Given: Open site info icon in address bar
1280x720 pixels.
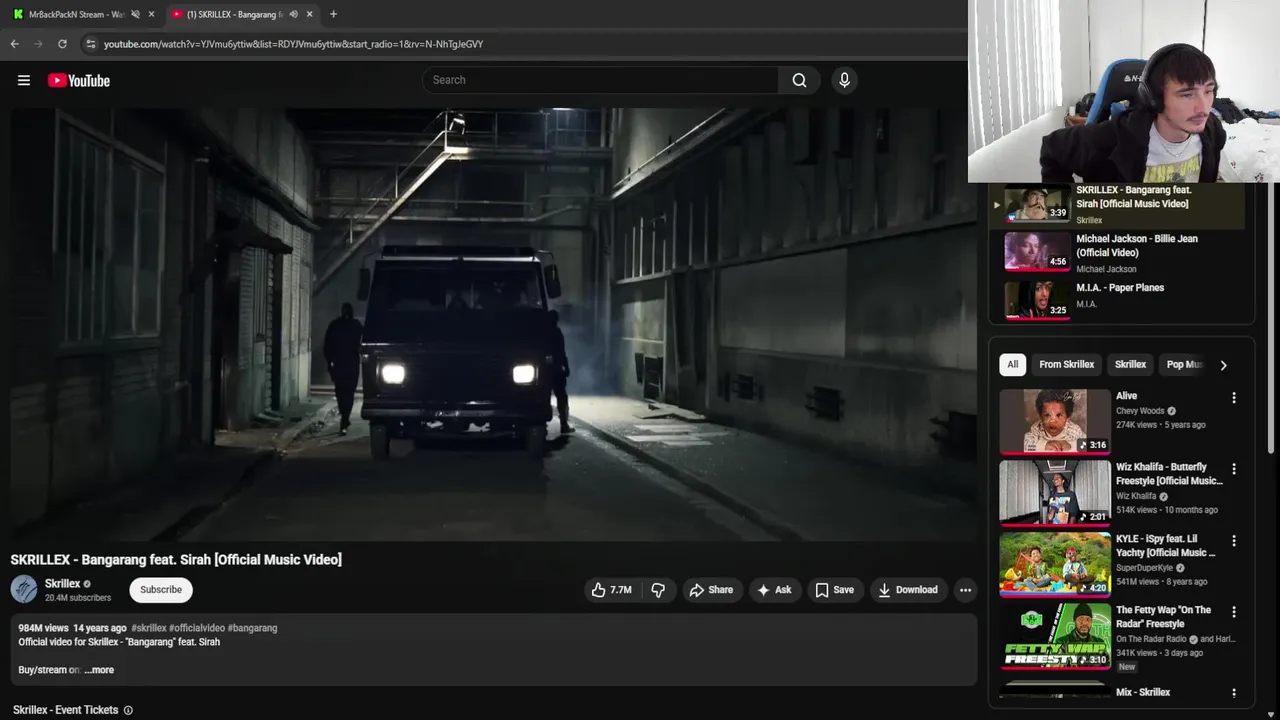Looking at the screenshot, I should (90, 44).
